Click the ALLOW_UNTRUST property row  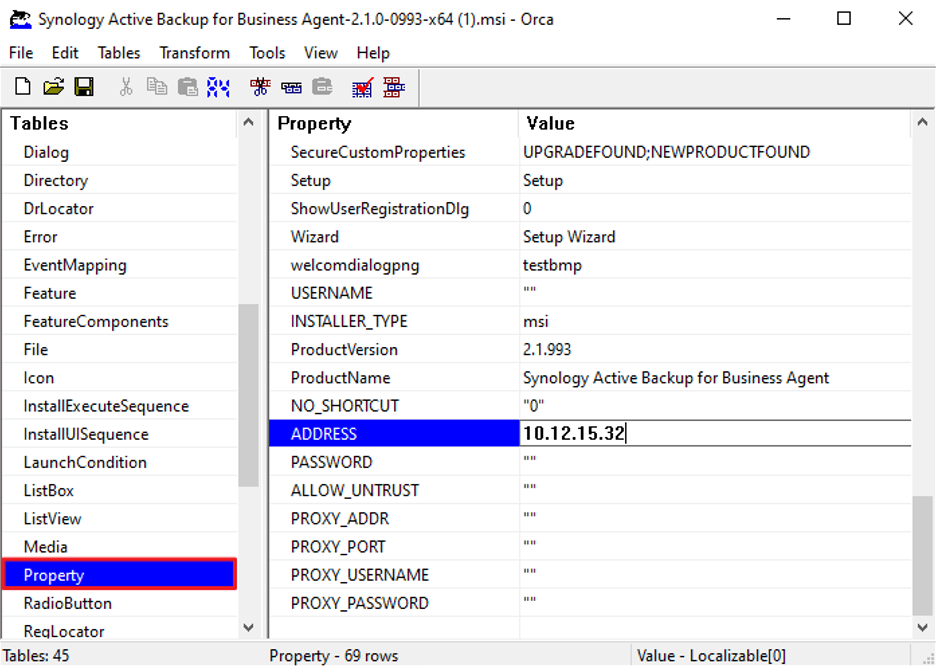coord(590,491)
